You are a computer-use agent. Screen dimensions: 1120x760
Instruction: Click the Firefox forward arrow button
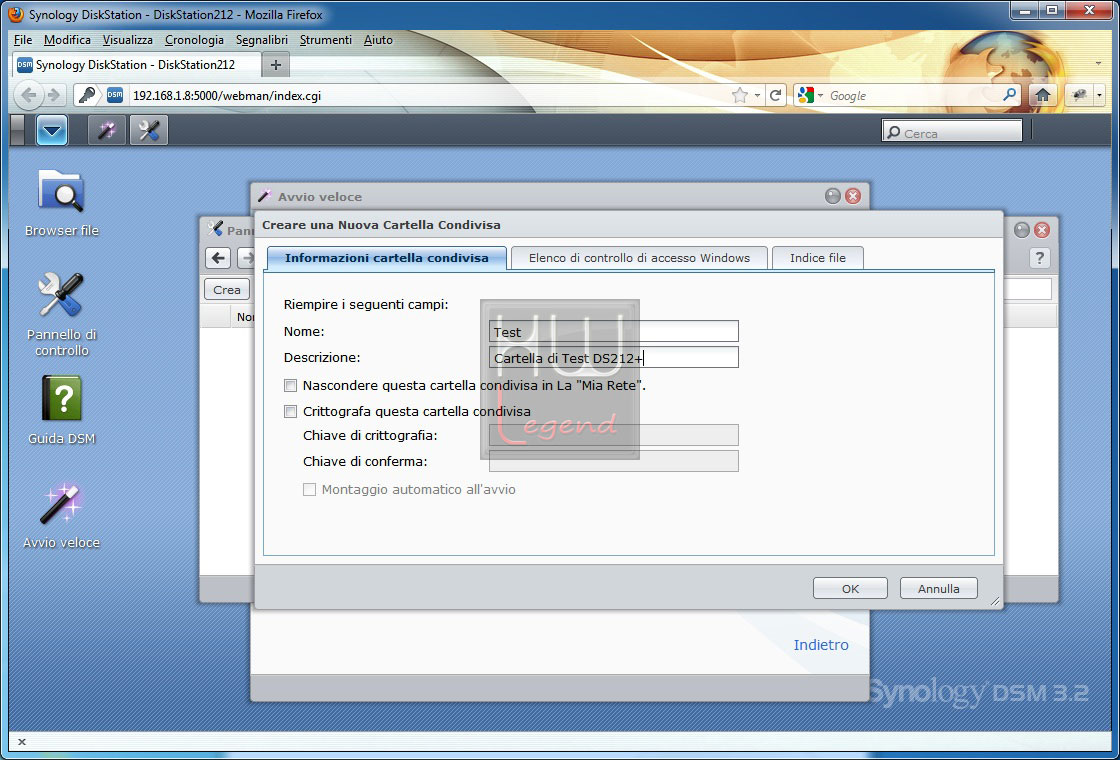click(x=54, y=95)
